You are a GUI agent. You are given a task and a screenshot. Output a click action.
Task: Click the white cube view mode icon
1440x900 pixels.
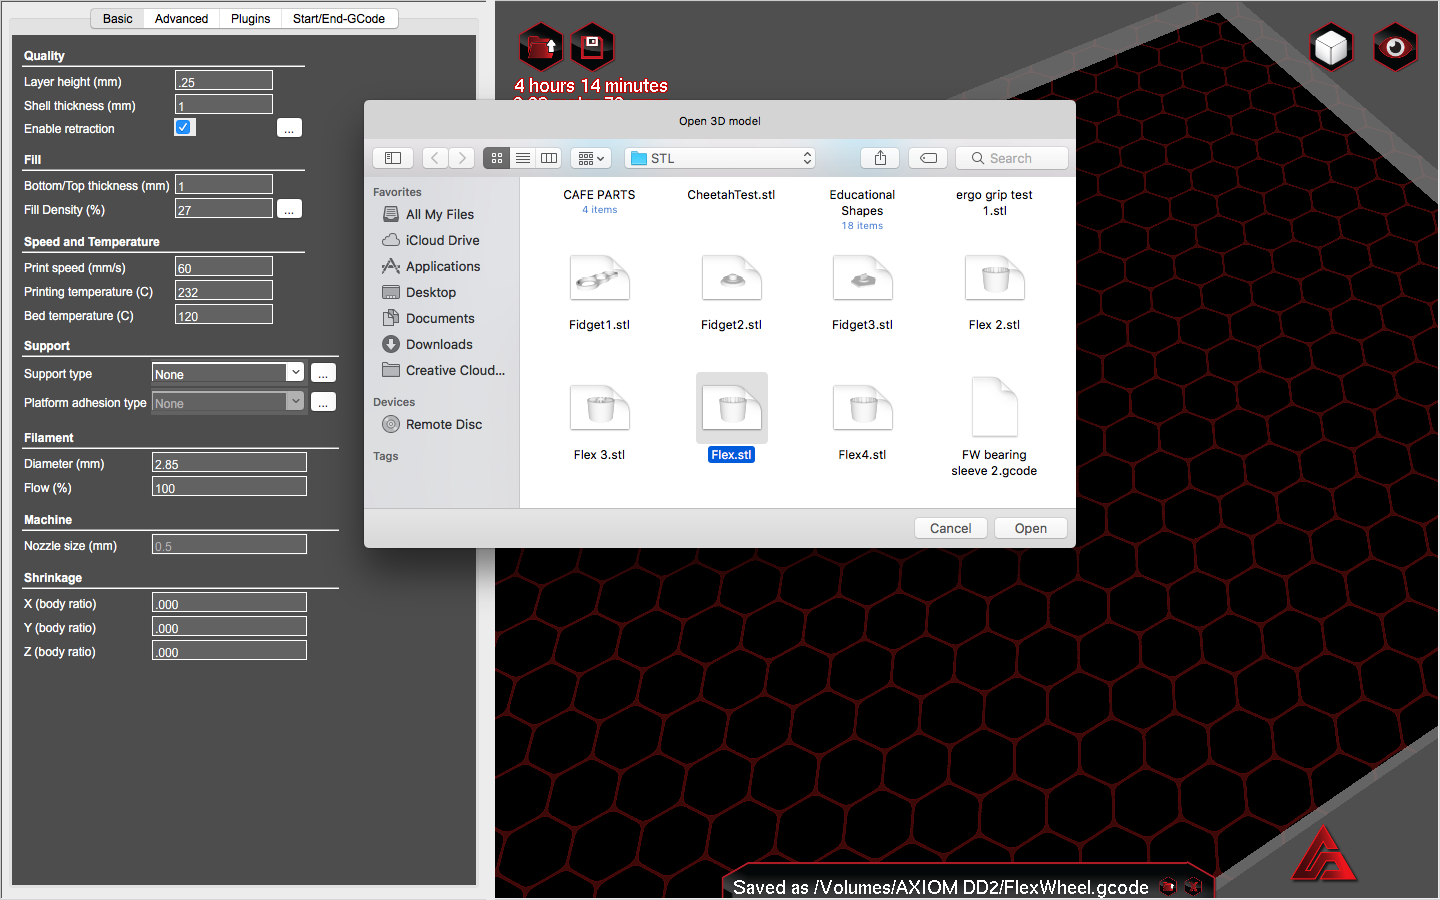tap(1332, 47)
